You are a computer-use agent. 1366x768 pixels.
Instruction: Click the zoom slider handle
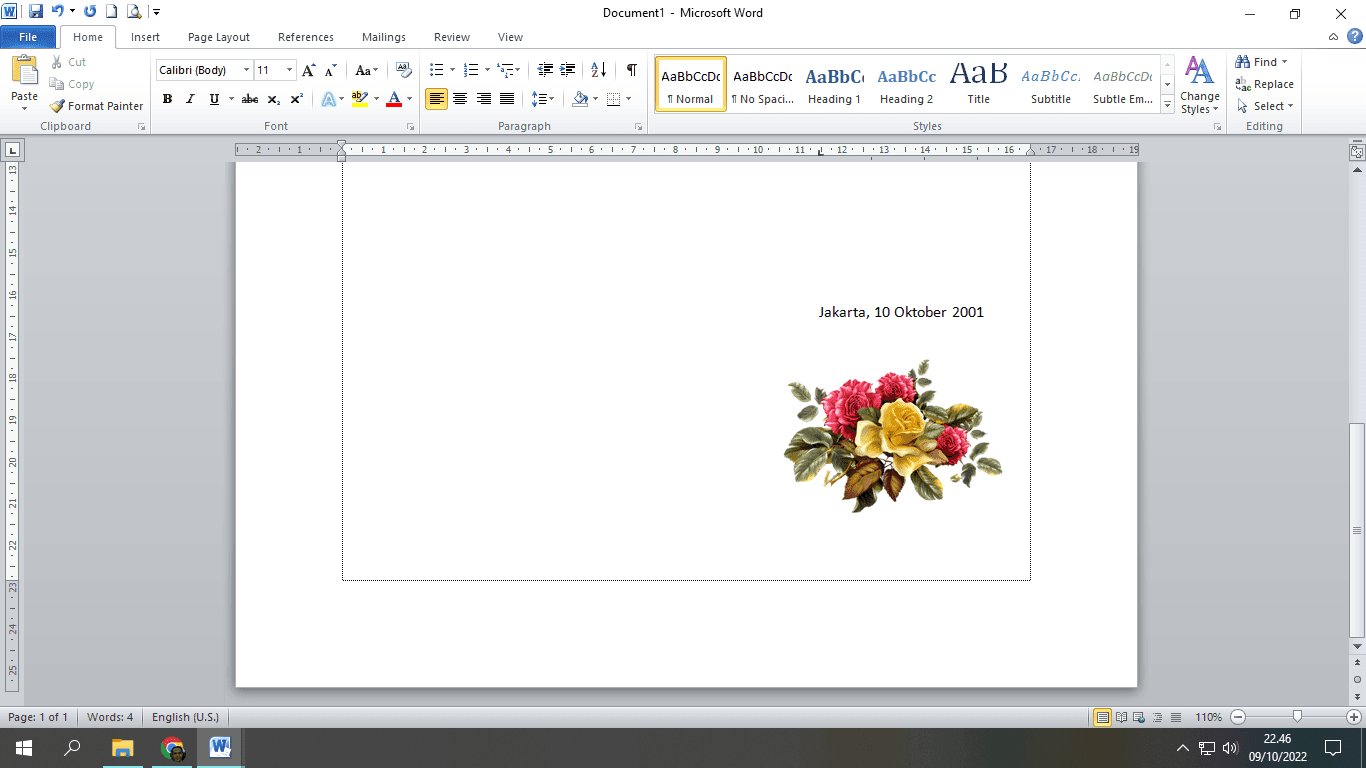[1297, 717]
